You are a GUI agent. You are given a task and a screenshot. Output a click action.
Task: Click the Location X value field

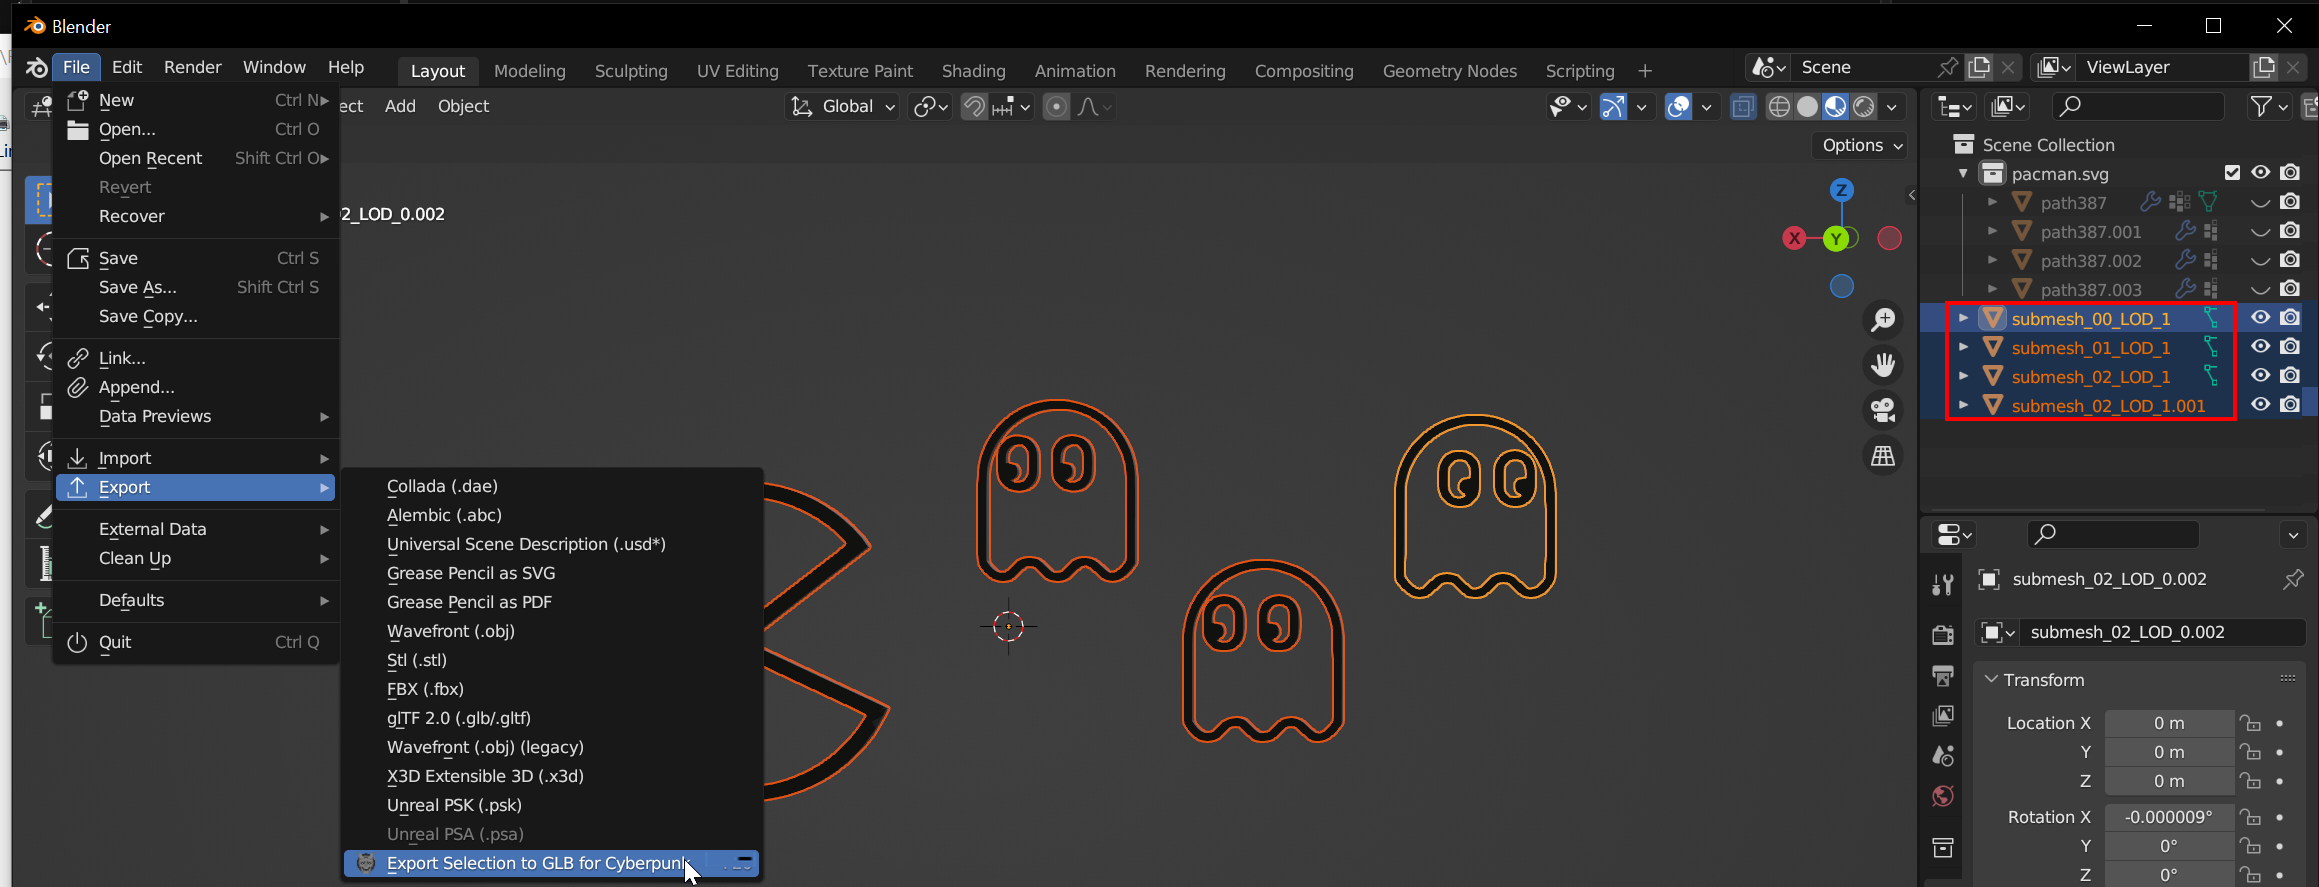(2168, 723)
